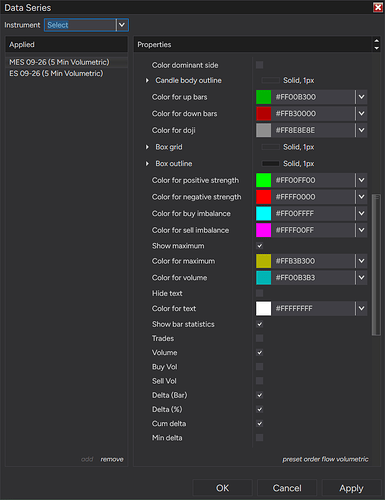385x500 pixels.
Task: Click the bright green positive strength swatch
Action: point(263,180)
